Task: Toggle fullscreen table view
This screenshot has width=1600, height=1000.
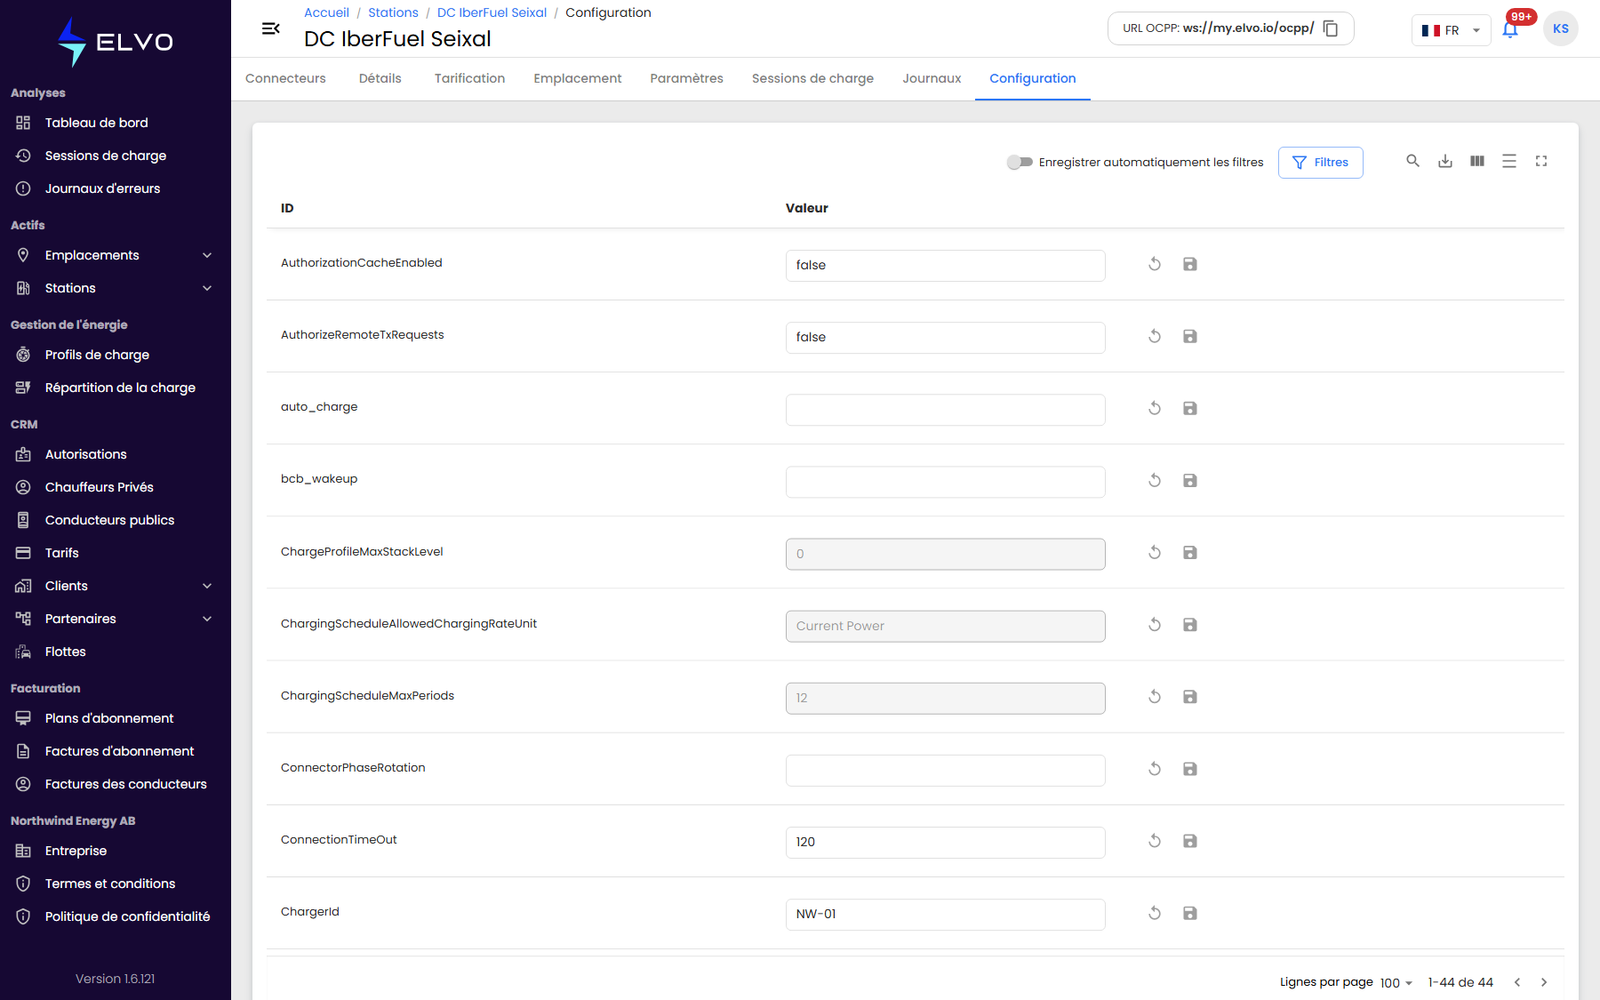Action: tap(1541, 161)
